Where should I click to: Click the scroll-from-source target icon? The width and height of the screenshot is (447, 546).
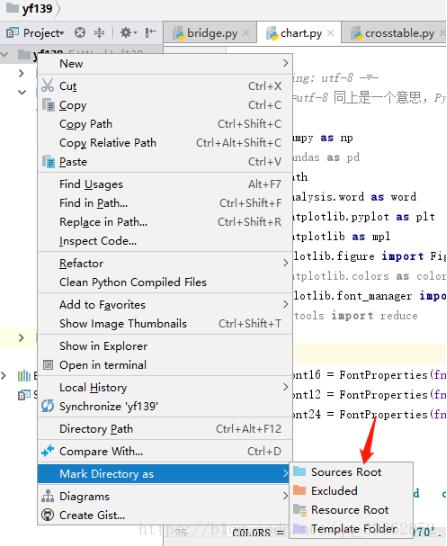click(x=80, y=33)
